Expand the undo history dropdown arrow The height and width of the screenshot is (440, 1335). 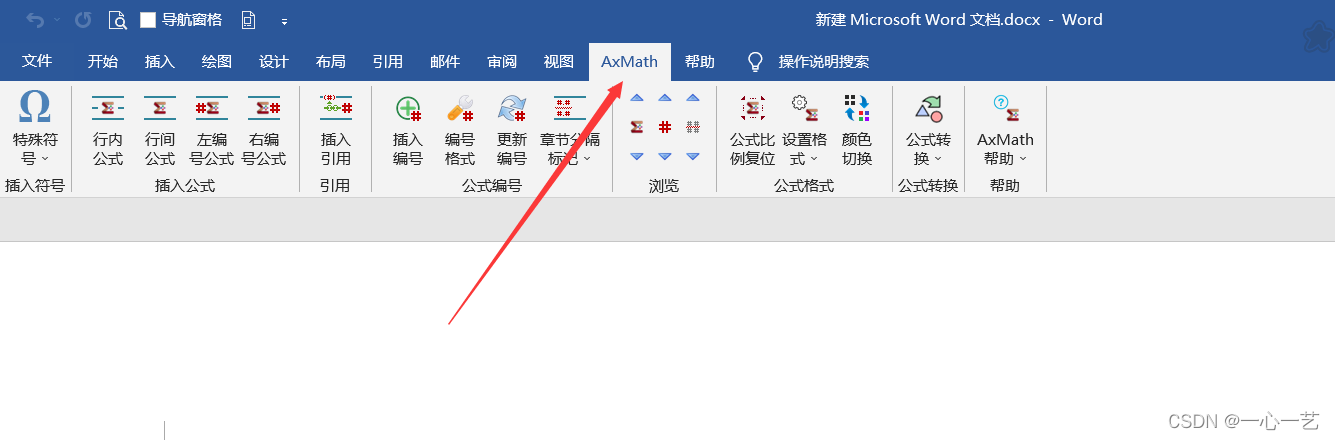coord(56,20)
